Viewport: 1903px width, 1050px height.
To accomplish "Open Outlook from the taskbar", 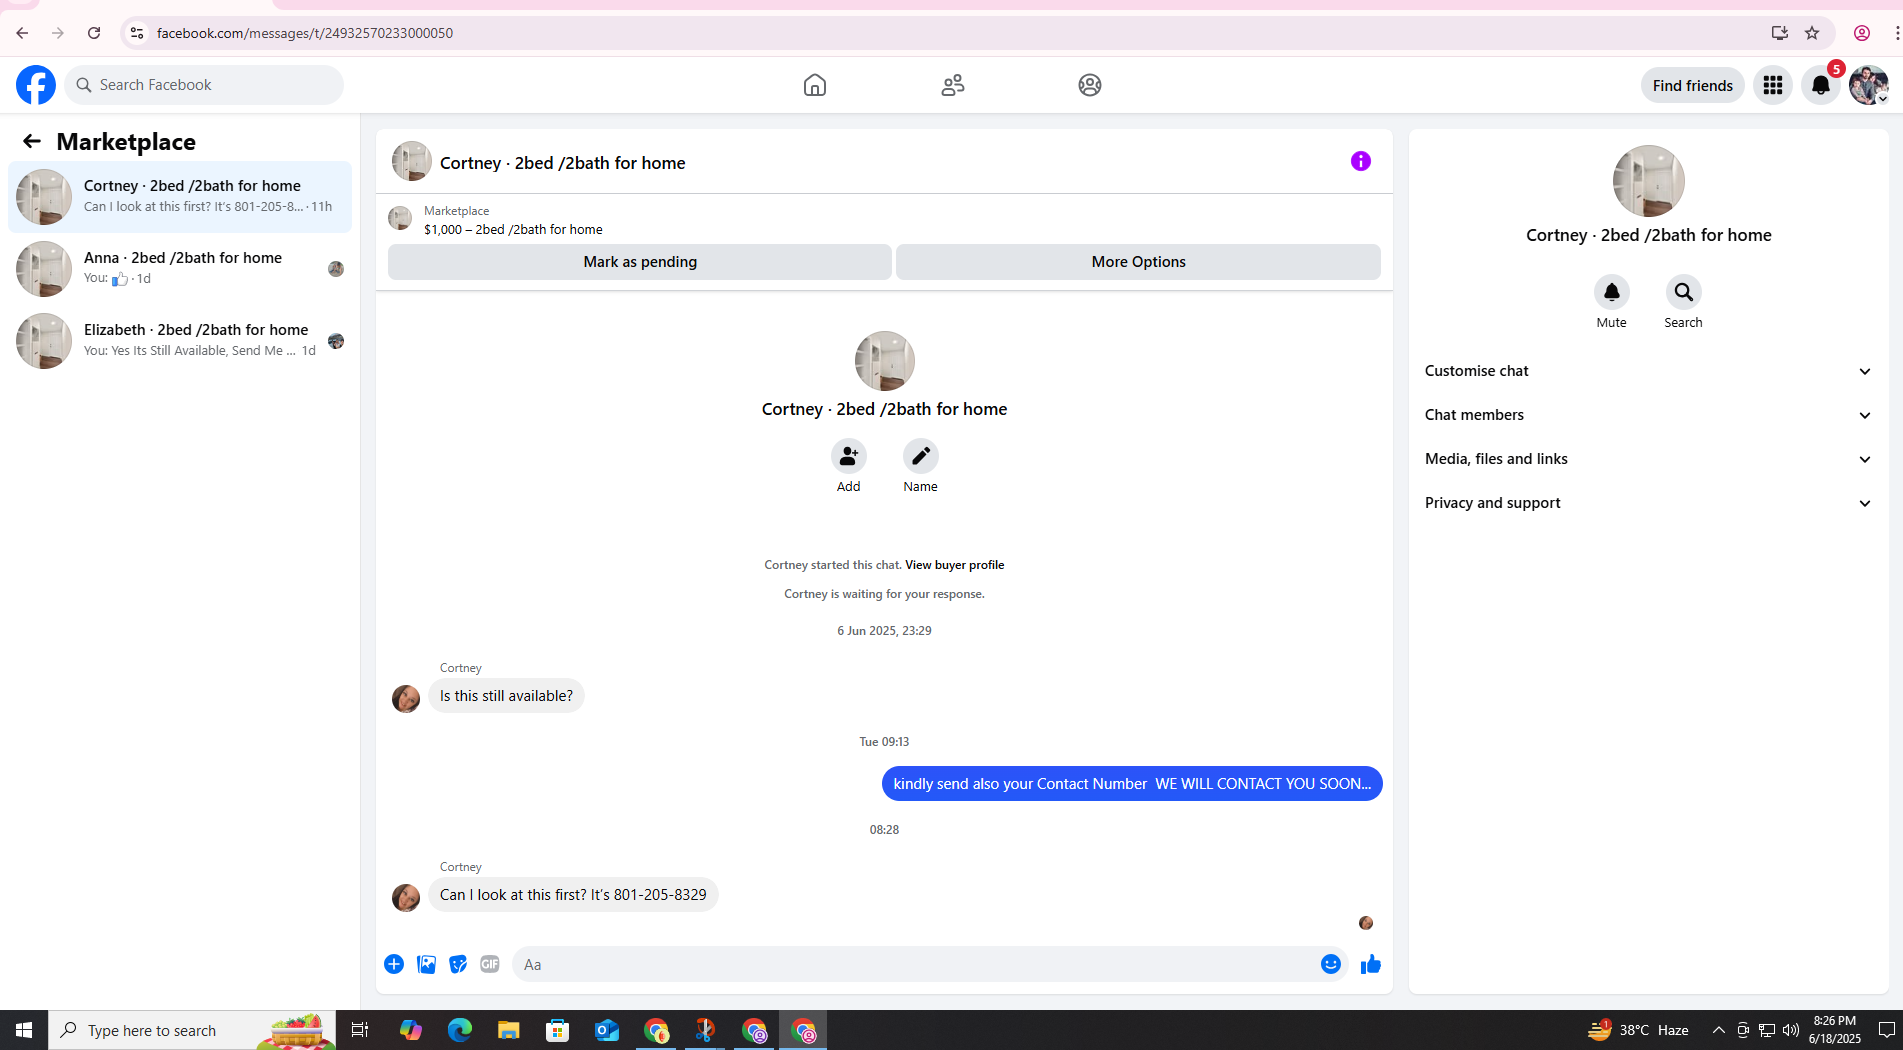I will tap(607, 1030).
